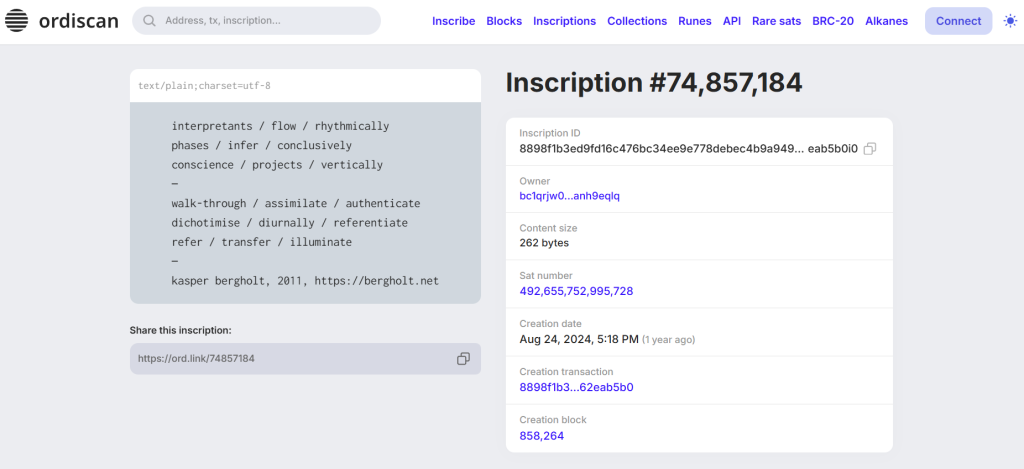Open the Inscriptions menu item
The image size is (1024, 469).
[564, 21]
